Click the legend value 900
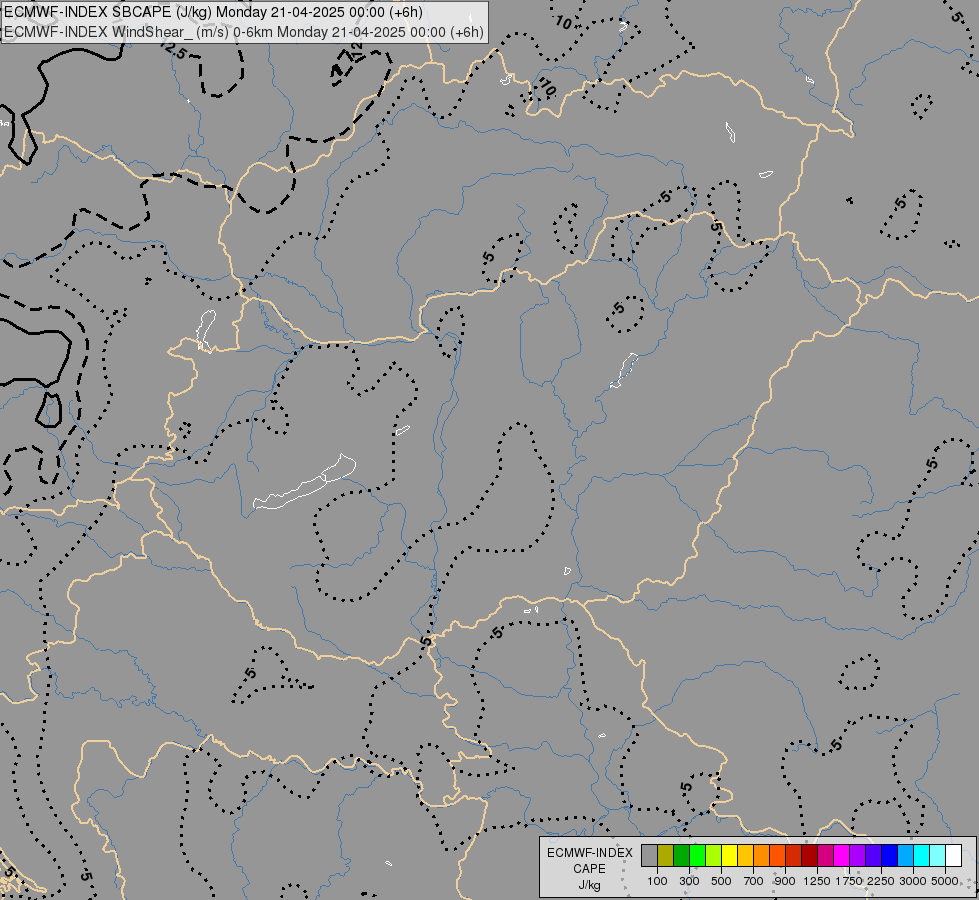Image resolution: width=979 pixels, height=900 pixels. coord(785,881)
